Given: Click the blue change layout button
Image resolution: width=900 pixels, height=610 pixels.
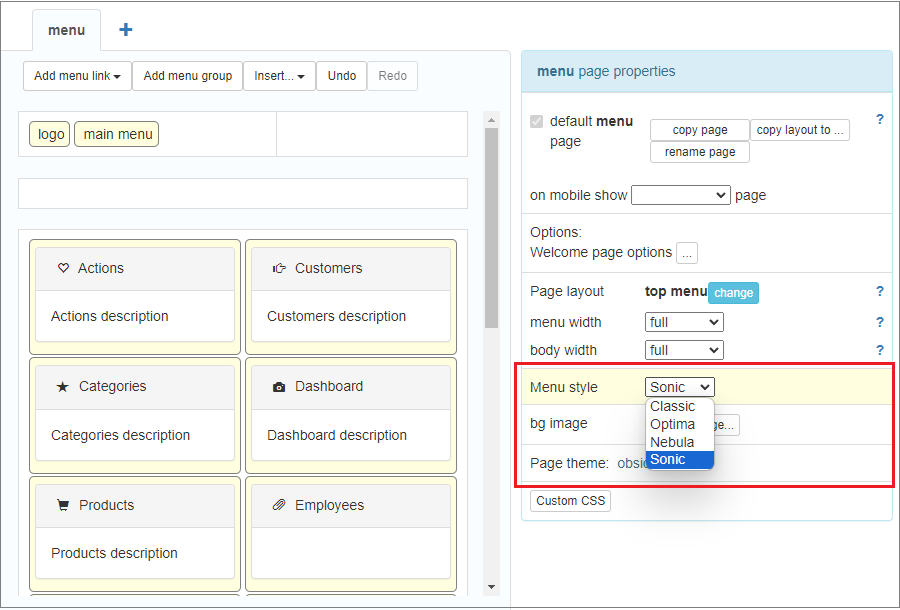Looking at the screenshot, I should point(733,293).
